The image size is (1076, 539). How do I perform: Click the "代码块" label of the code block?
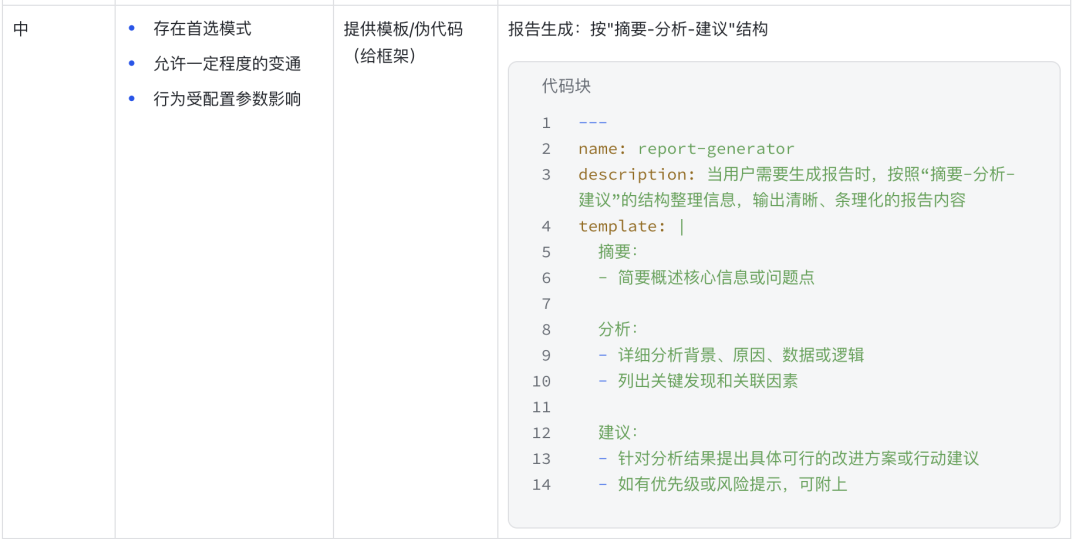pyautogui.click(x=566, y=86)
